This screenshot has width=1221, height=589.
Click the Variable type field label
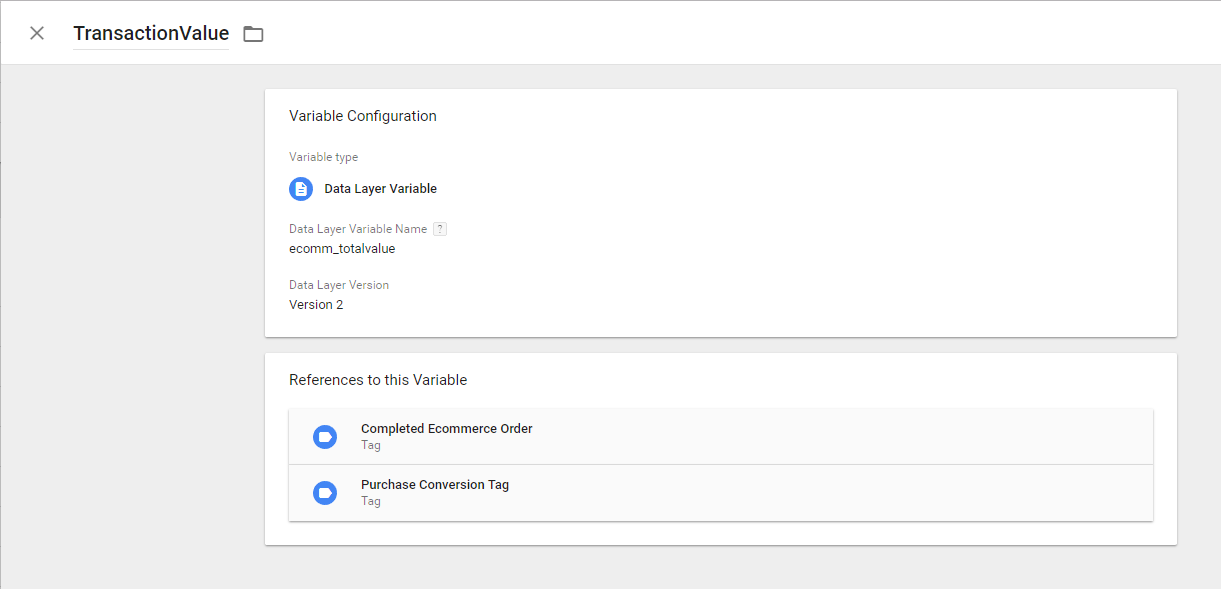coord(323,157)
